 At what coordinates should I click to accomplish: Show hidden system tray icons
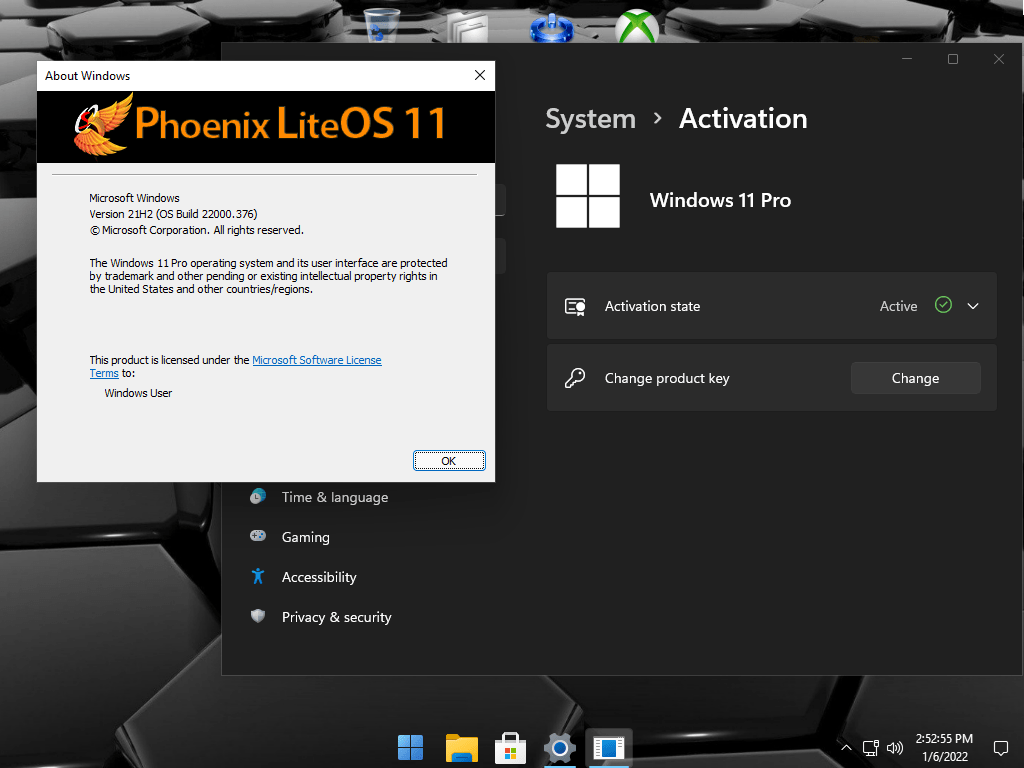pyautogui.click(x=846, y=748)
